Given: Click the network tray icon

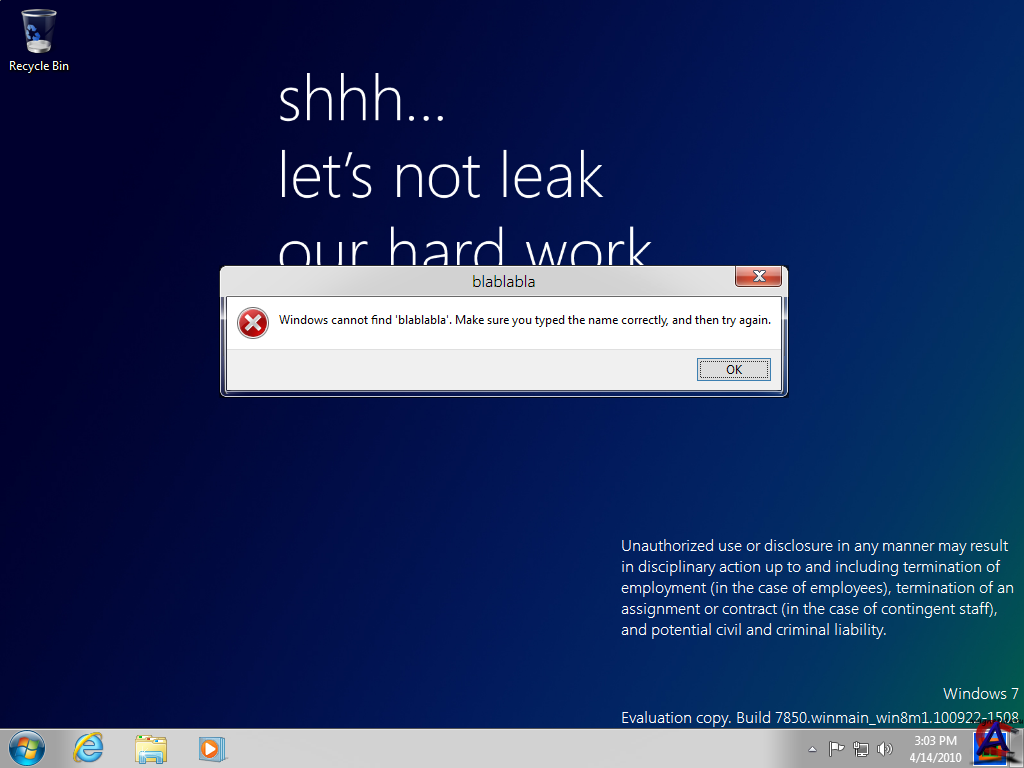Looking at the screenshot, I should [860, 749].
